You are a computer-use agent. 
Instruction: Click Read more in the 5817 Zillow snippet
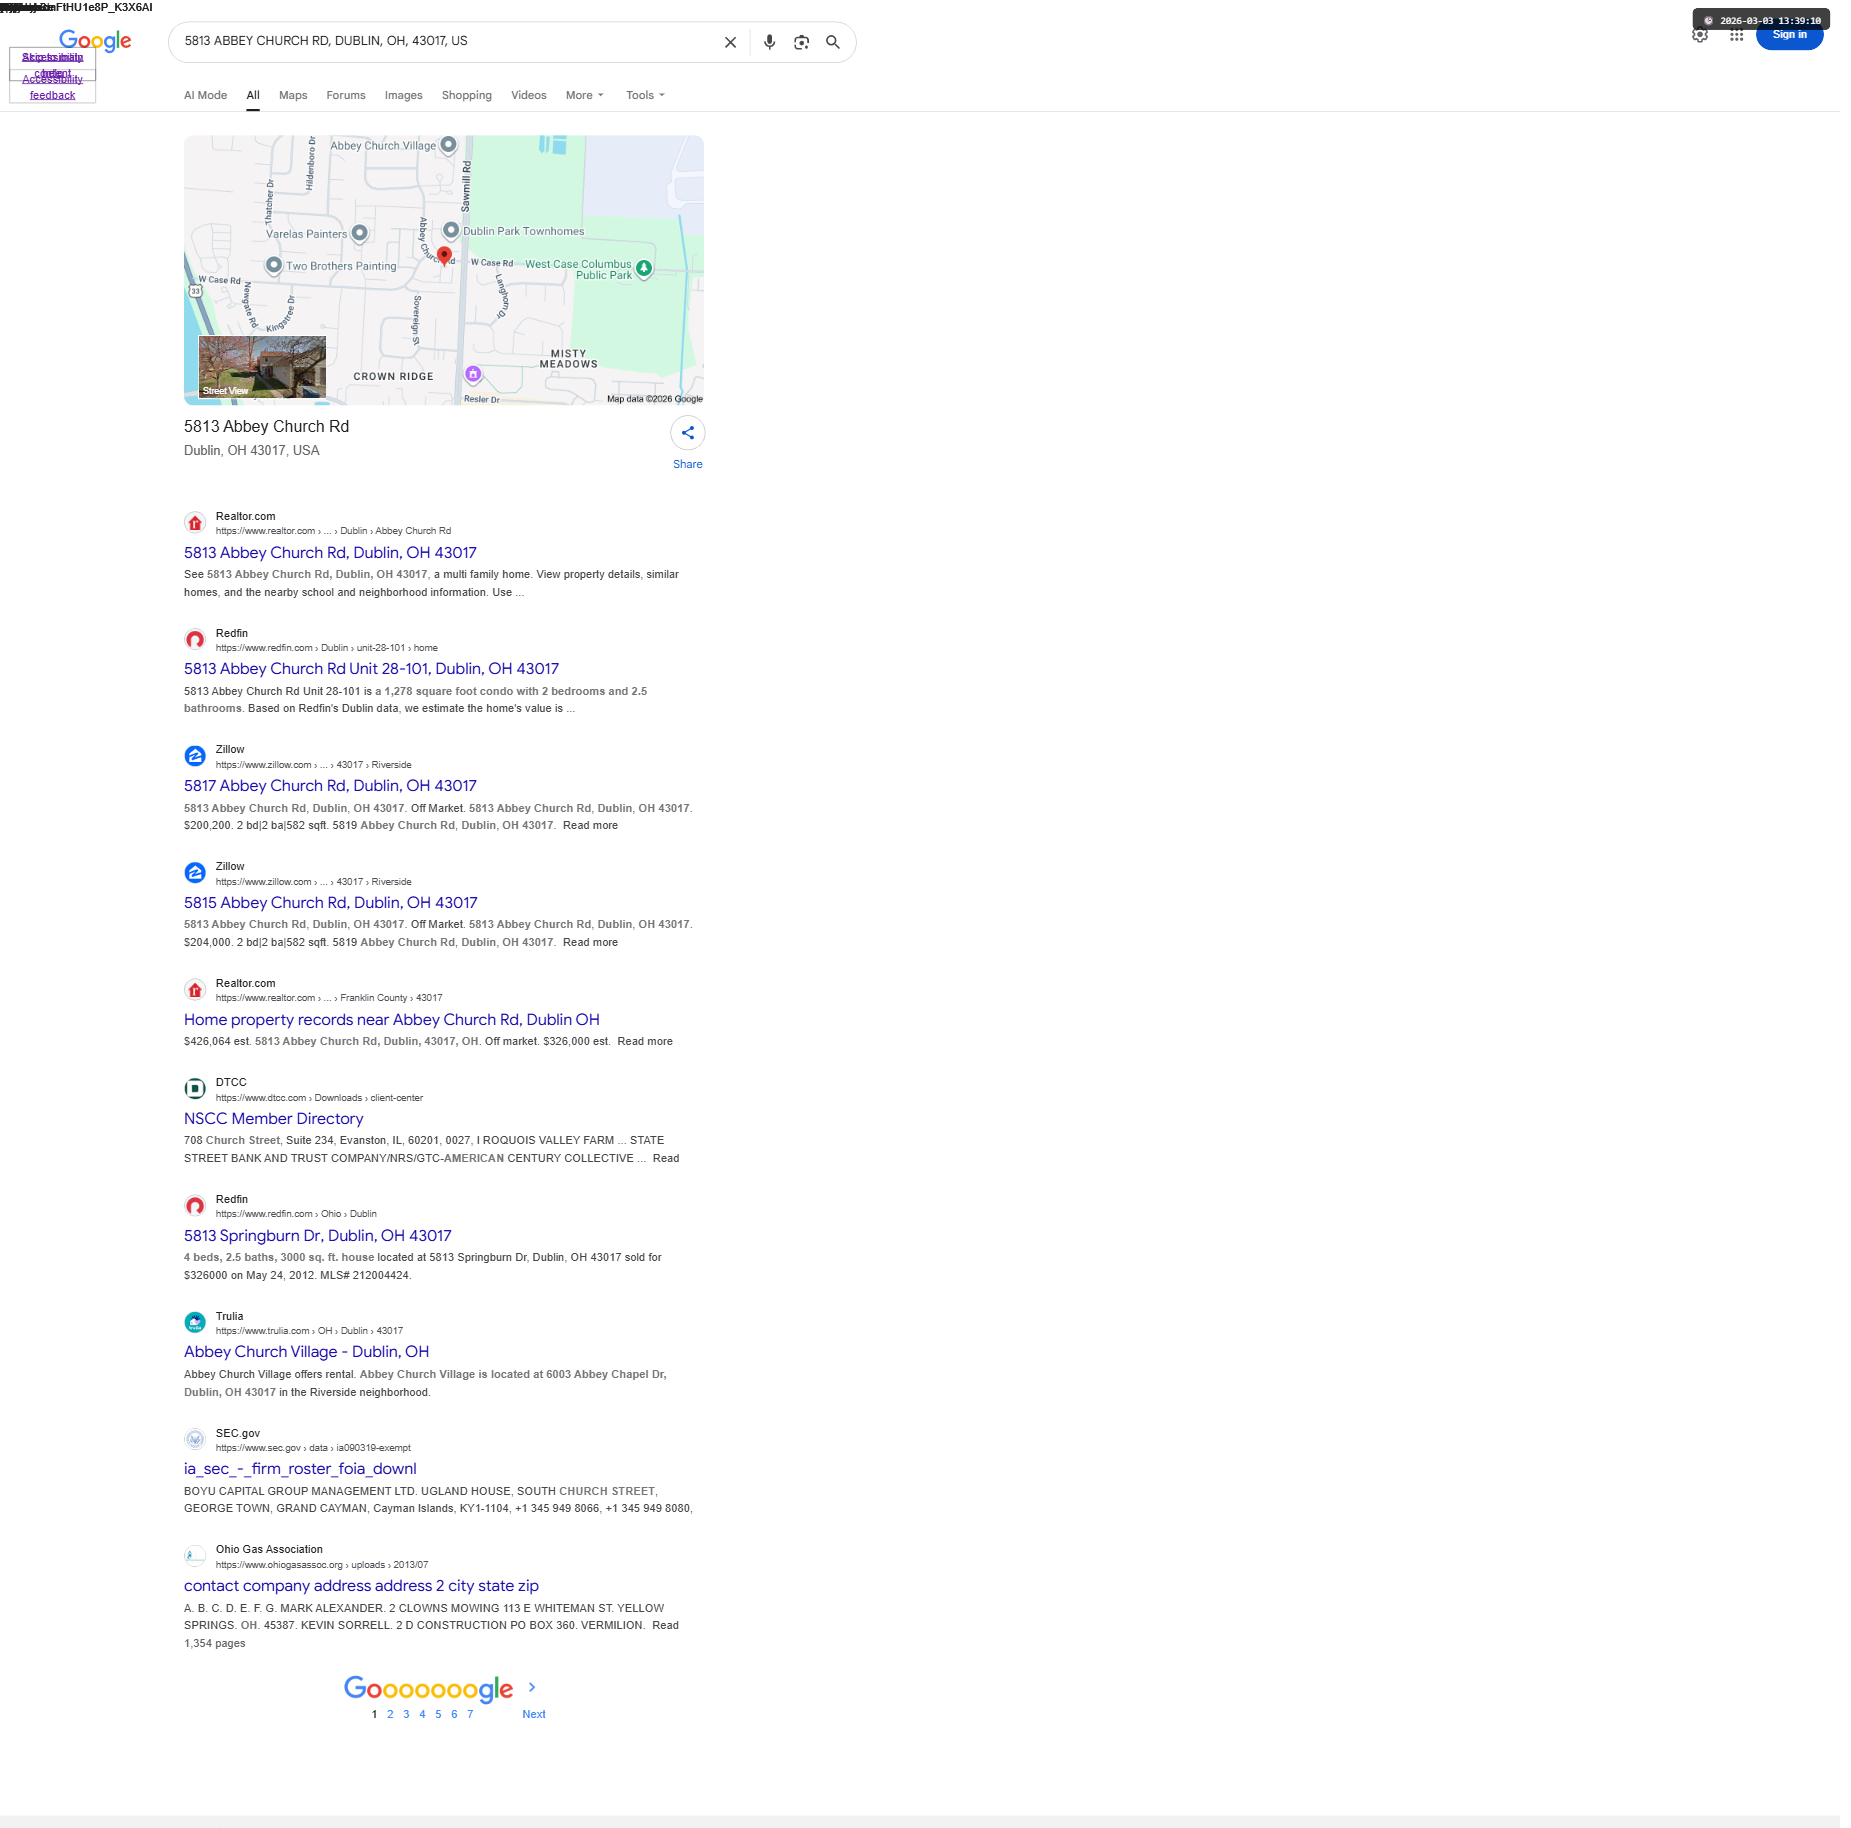tap(590, 826)
